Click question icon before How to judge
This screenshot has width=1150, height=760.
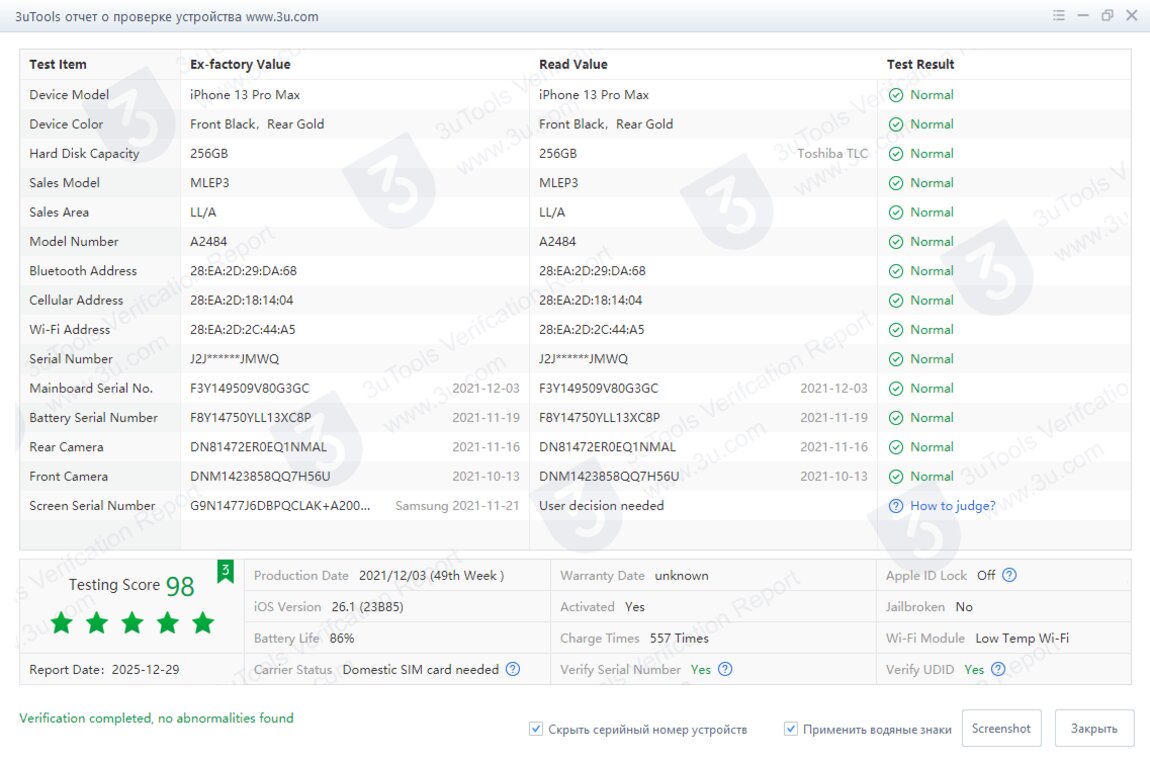click(896, 506)
